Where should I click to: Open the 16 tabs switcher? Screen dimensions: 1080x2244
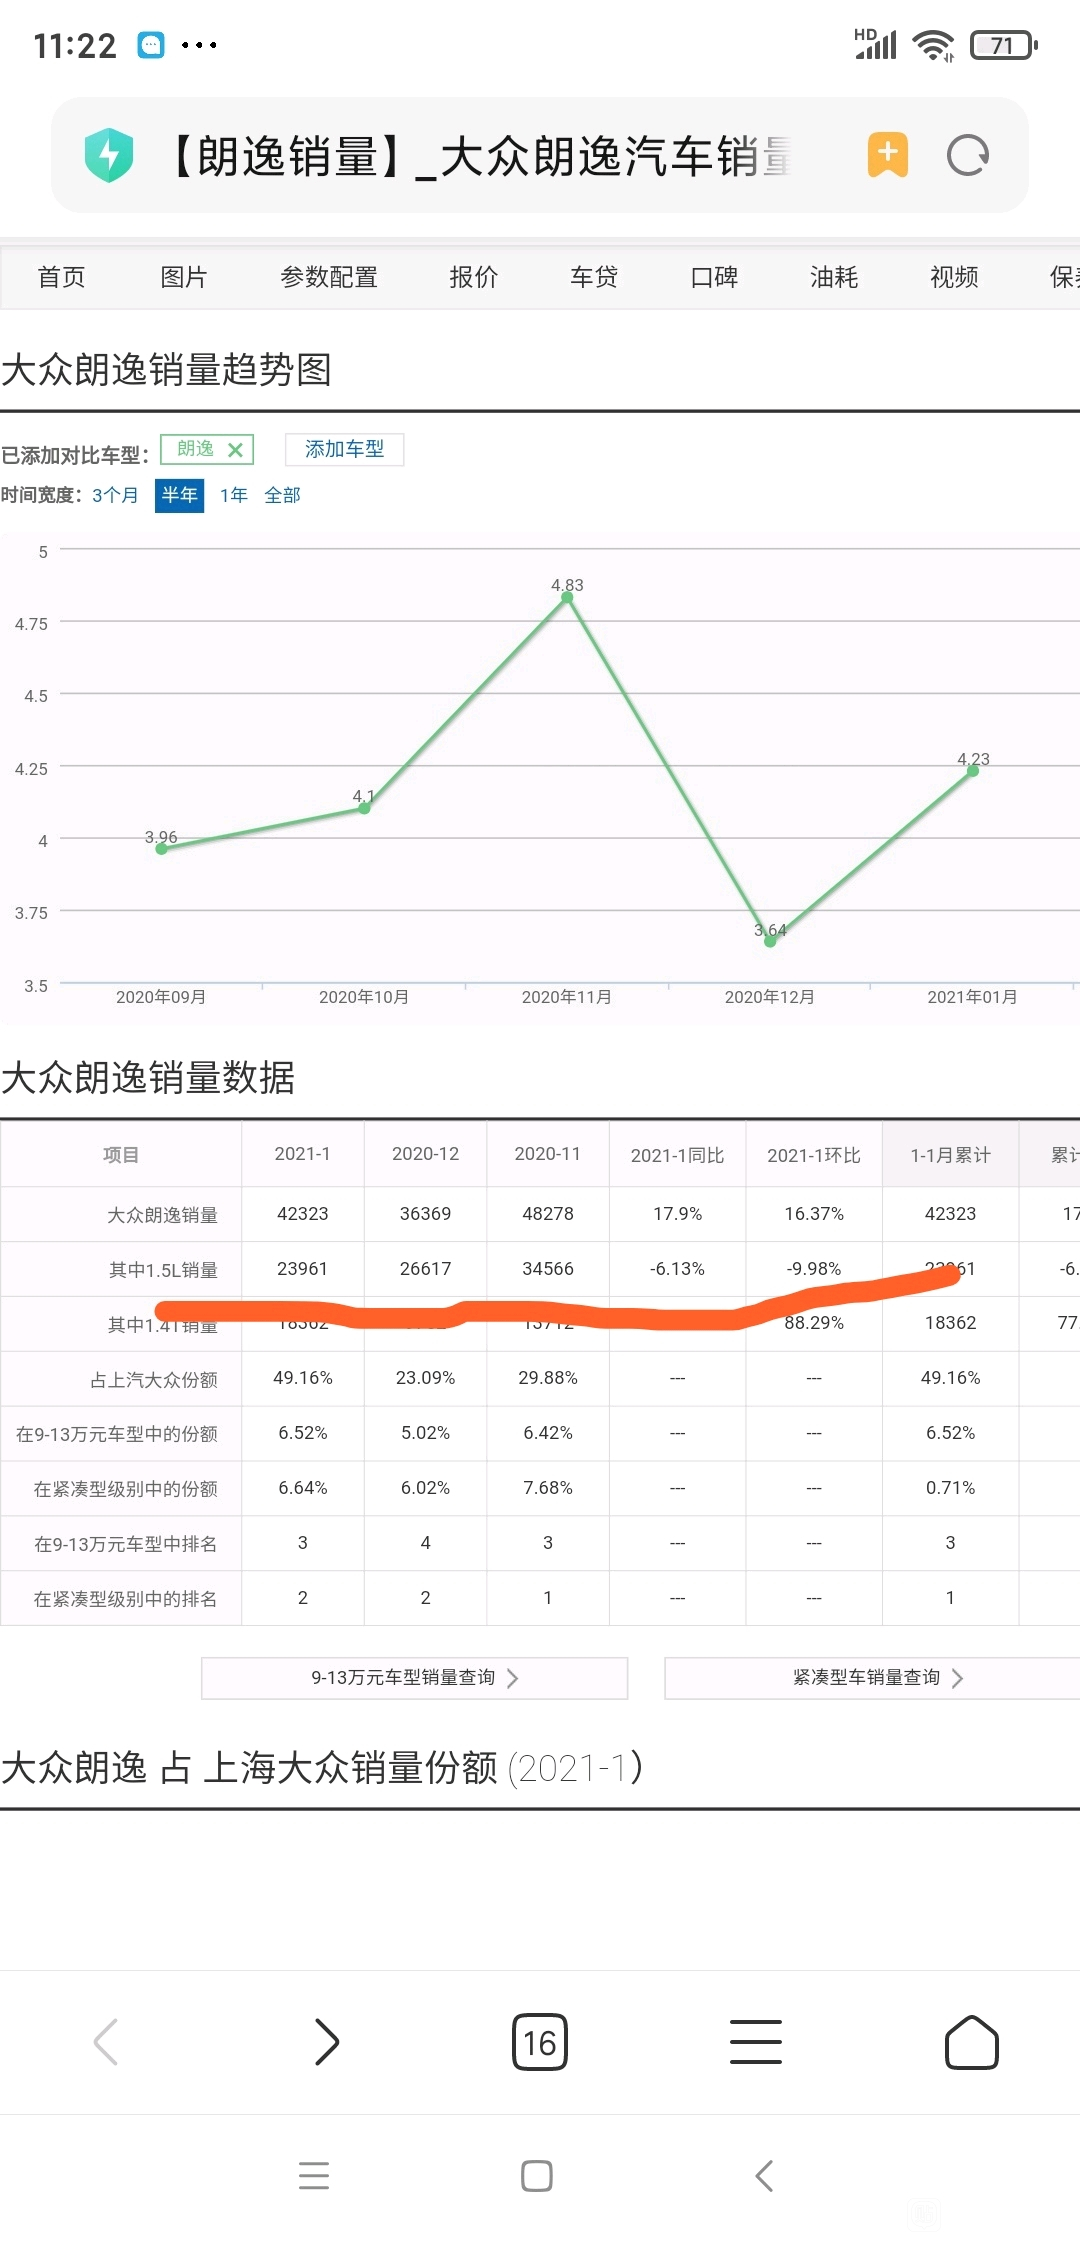point(540,2041)
